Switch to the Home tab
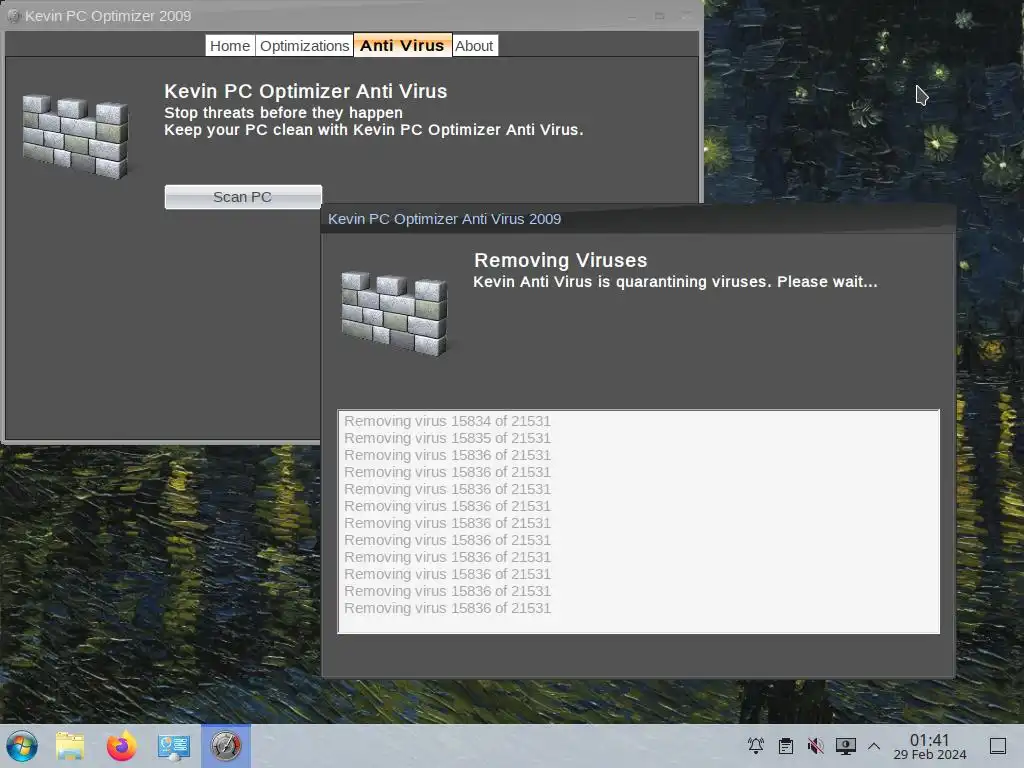This screenshot has width=1024, height=768. coord(230,46)
